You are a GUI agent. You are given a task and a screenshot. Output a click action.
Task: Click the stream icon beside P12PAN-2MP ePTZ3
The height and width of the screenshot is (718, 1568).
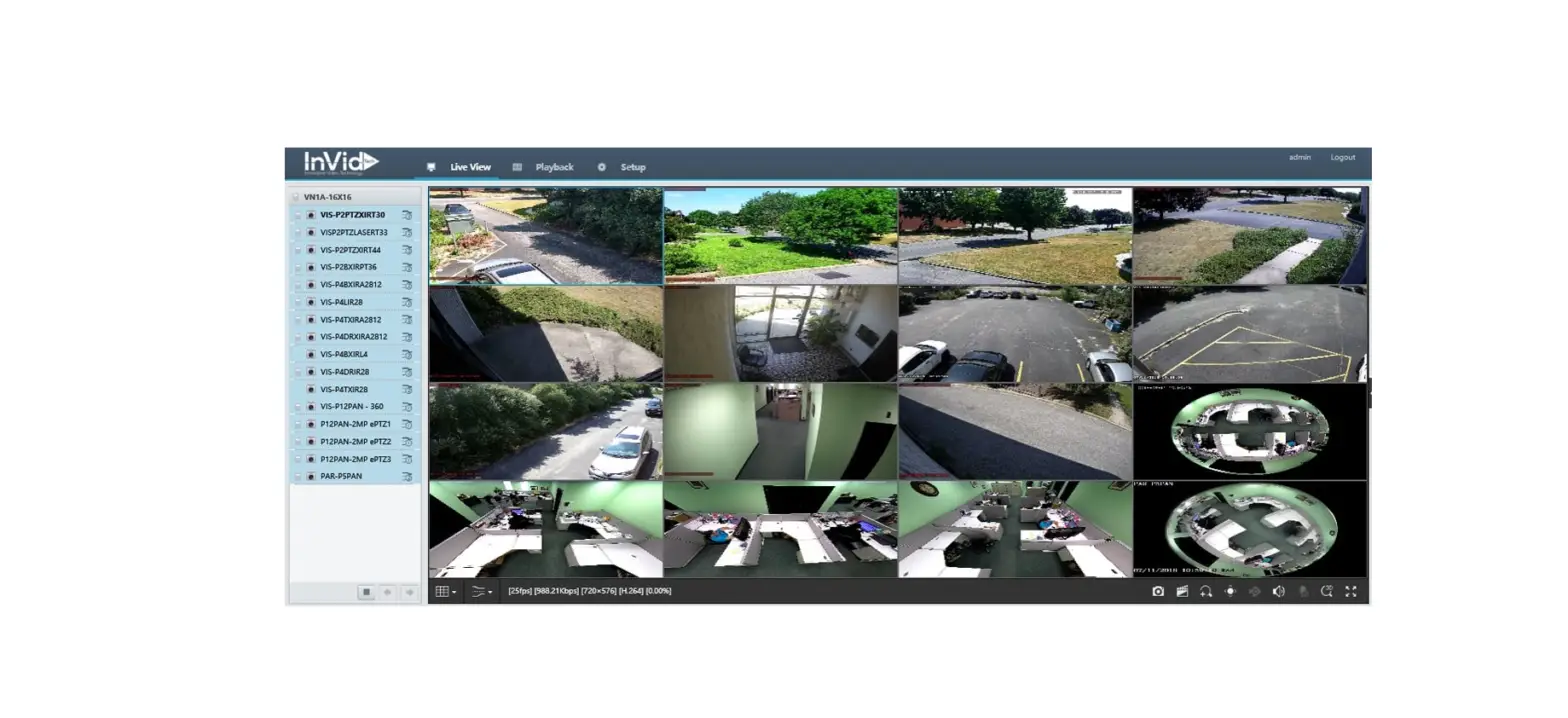click(407, 459)
